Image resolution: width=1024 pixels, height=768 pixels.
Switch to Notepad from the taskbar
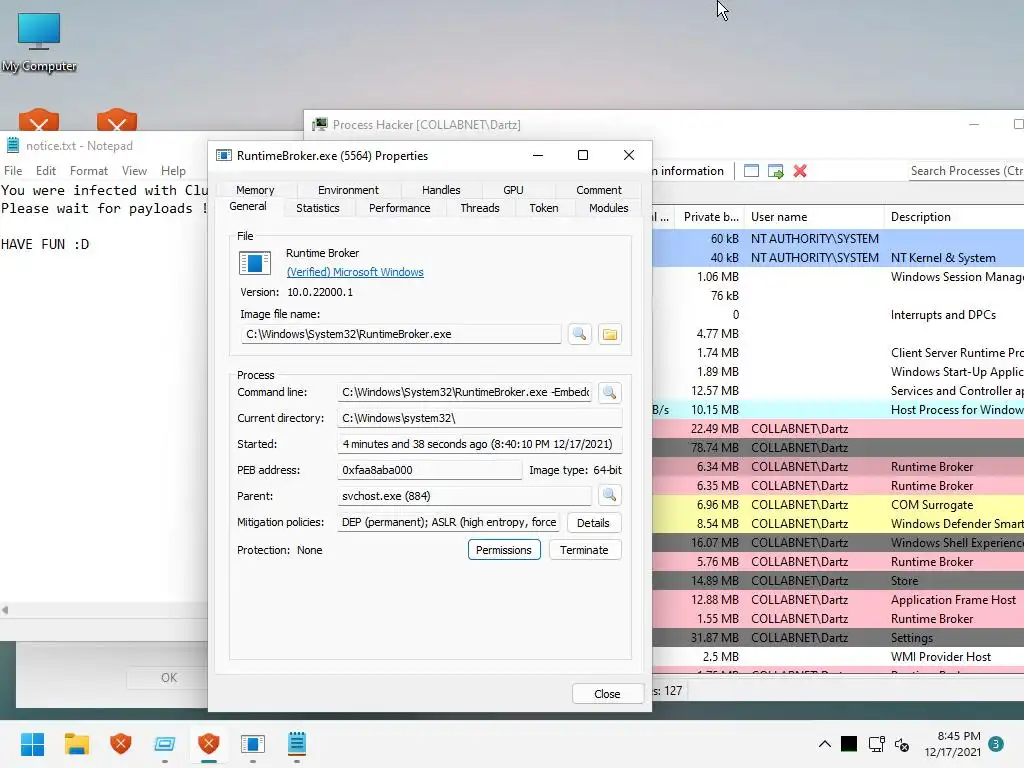click(296, 744)
